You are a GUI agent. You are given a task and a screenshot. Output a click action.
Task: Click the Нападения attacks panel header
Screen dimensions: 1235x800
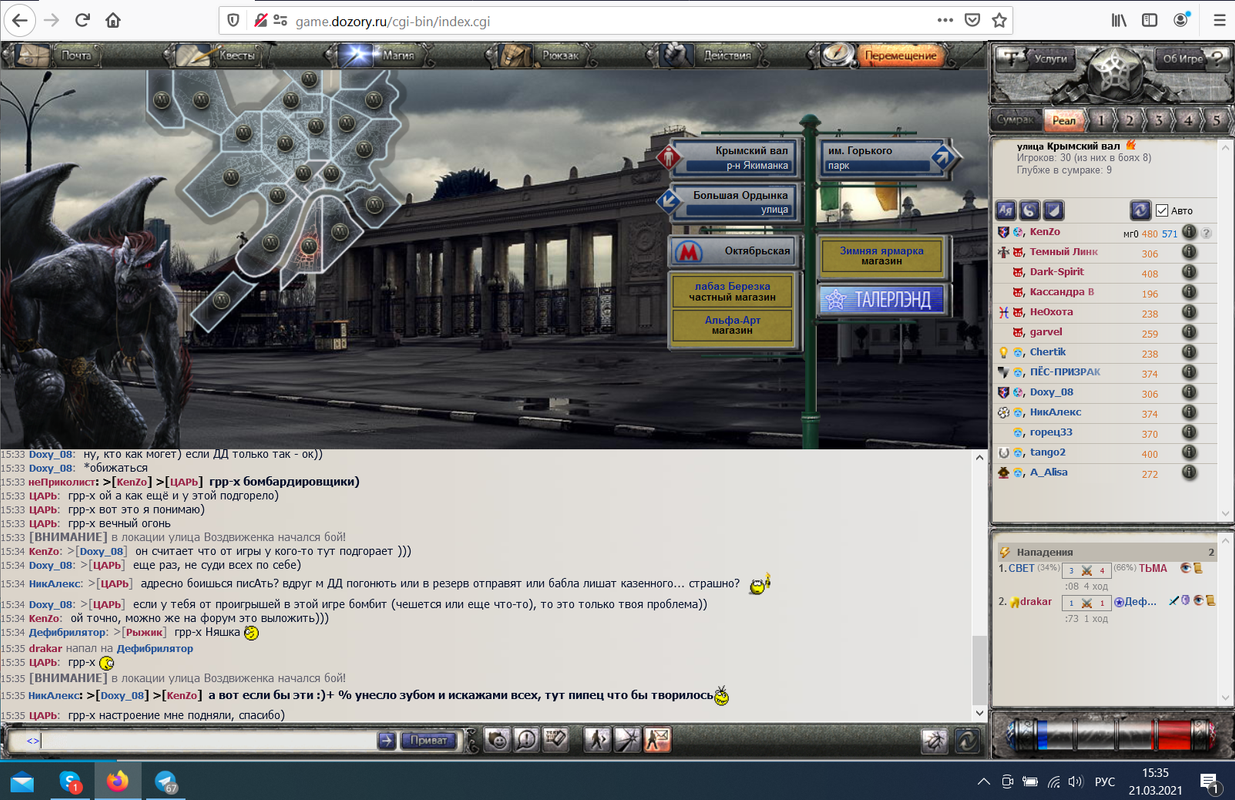[x=1106, y=551]
